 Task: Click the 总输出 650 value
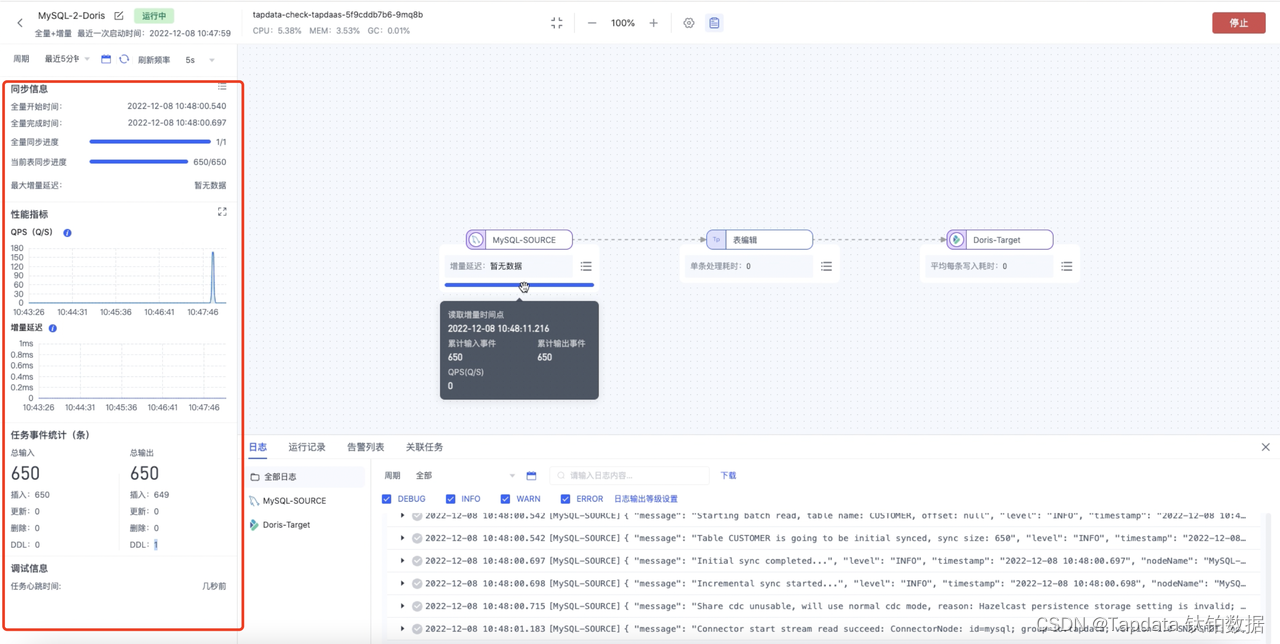(145, 473)
